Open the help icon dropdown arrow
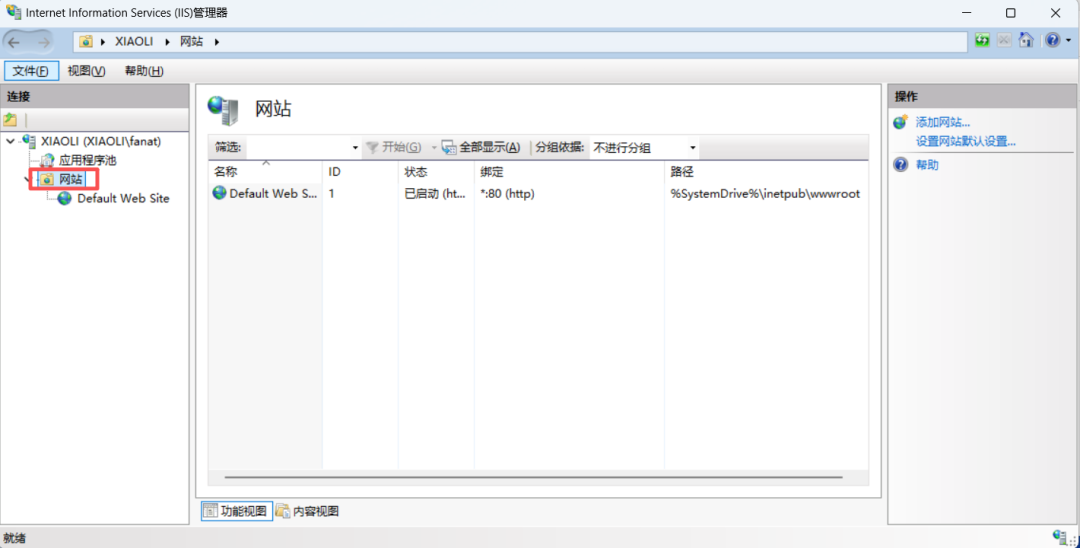1080x548 pixels. tap(1068, 41)
